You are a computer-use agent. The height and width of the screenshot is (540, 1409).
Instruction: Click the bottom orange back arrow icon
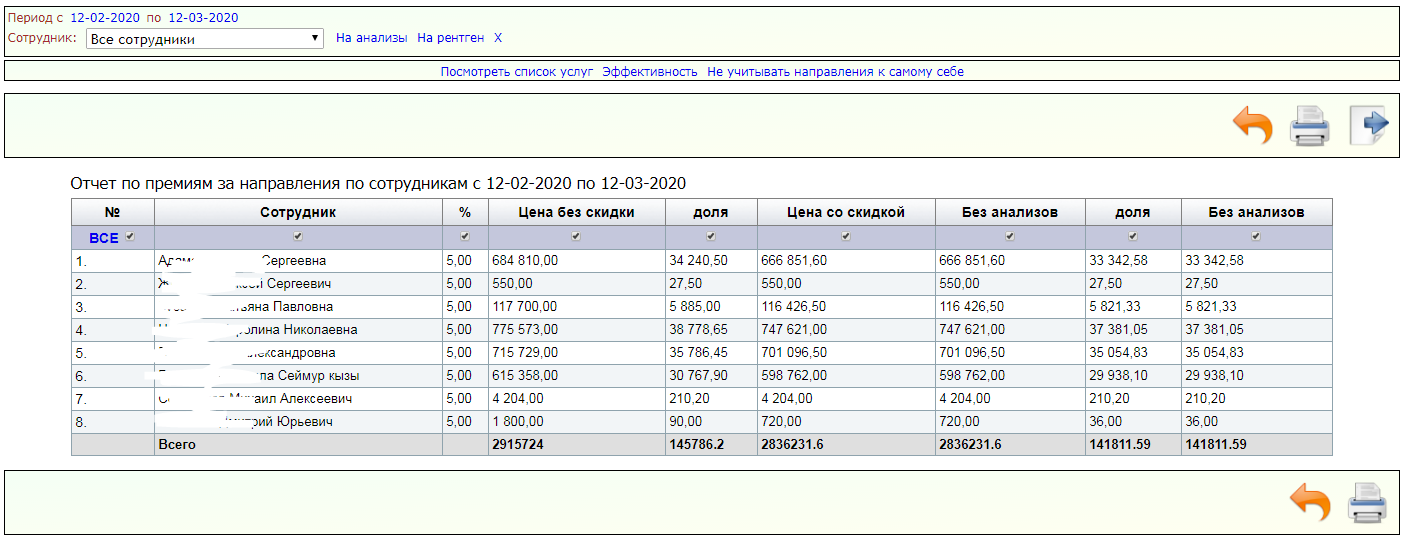[x=1310, y=502]
